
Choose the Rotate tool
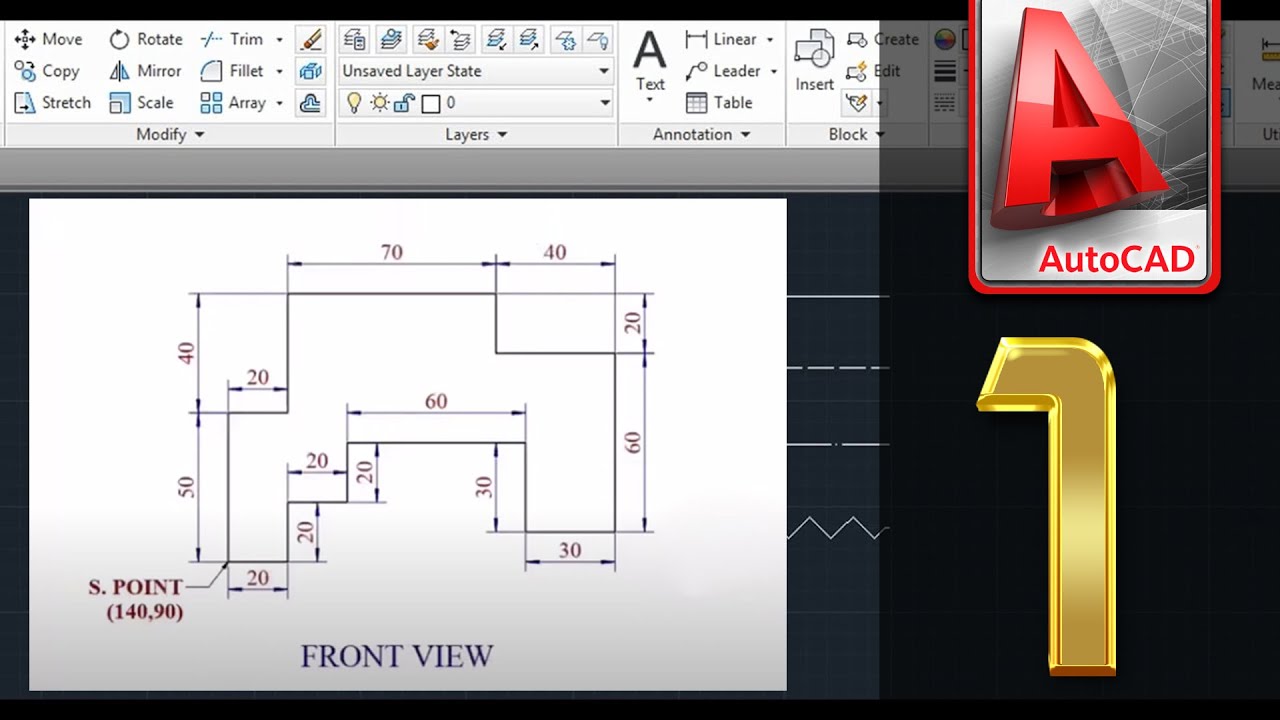tap(146, 39)
